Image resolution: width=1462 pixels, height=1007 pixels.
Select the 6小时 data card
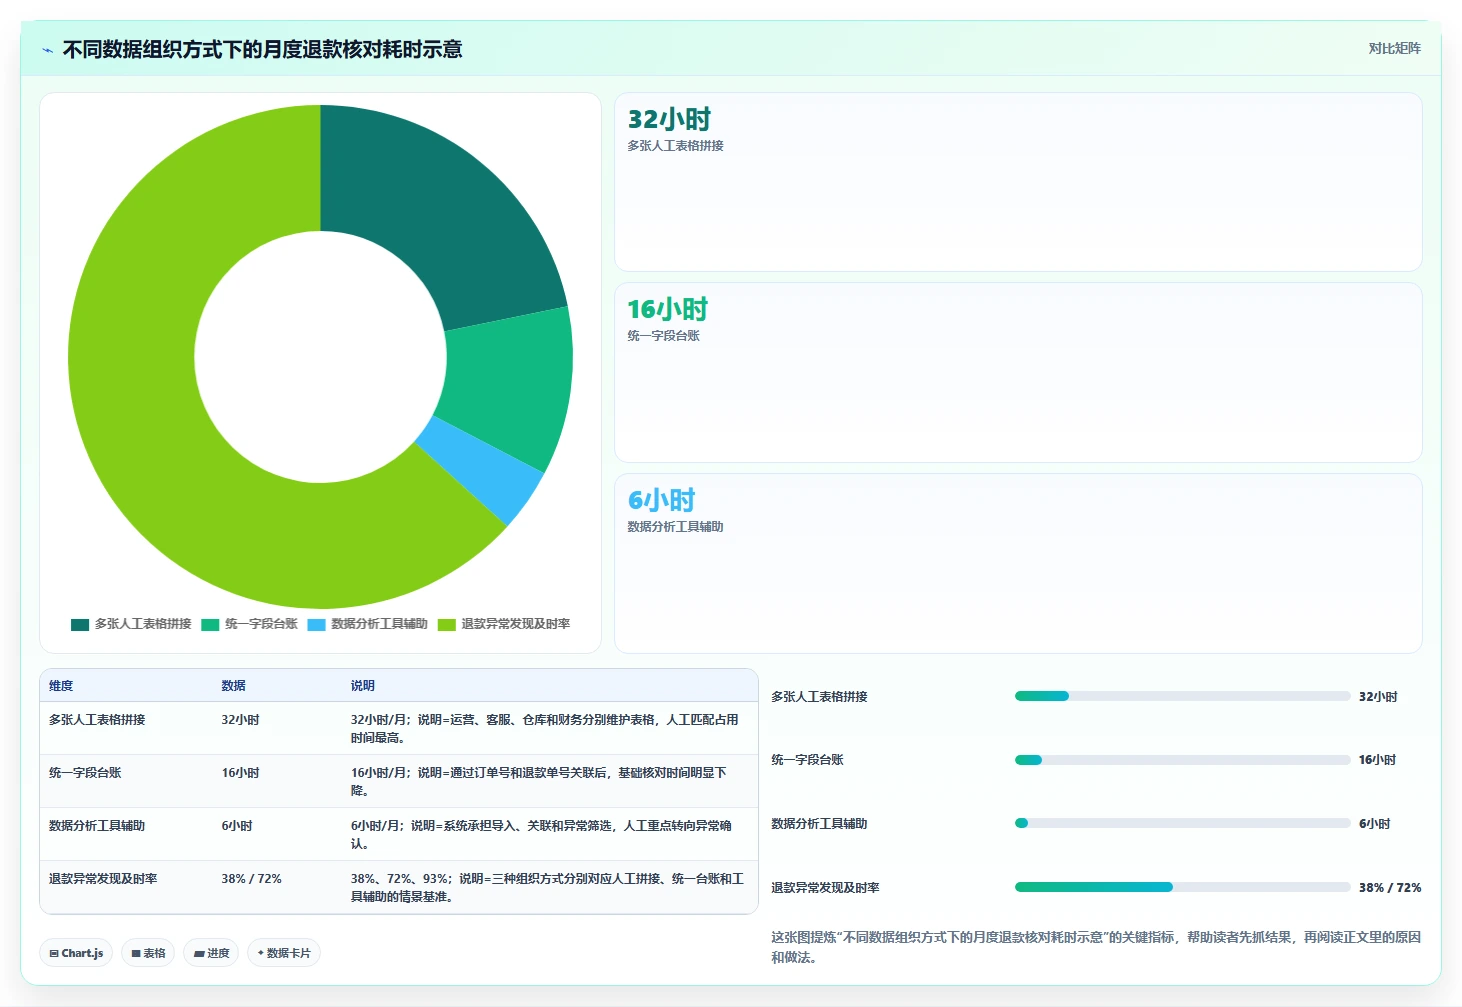pyautogui.click(x=1018, y=563)
